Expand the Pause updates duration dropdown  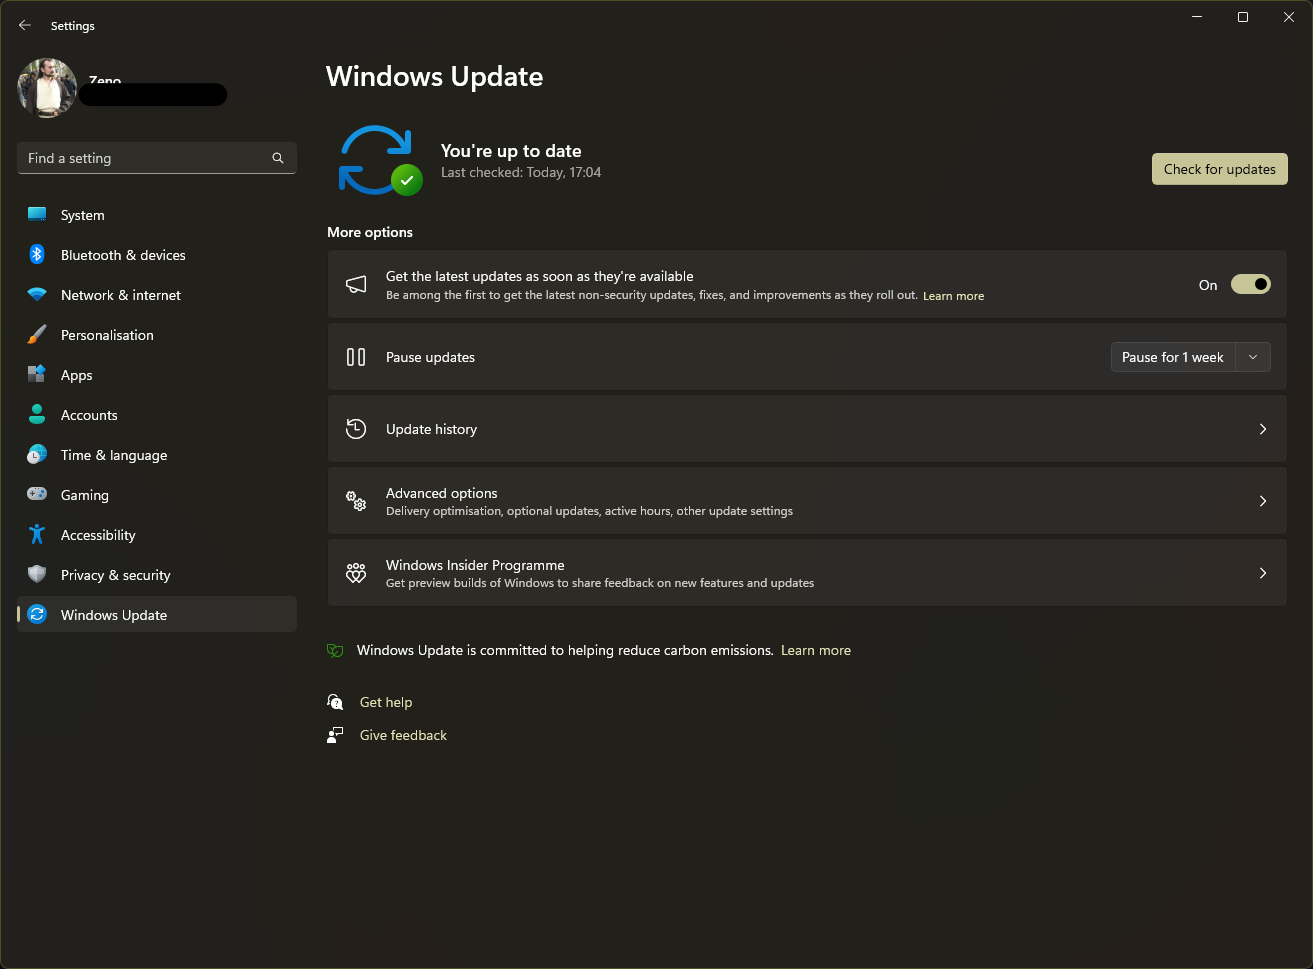tap(1253, 356)
